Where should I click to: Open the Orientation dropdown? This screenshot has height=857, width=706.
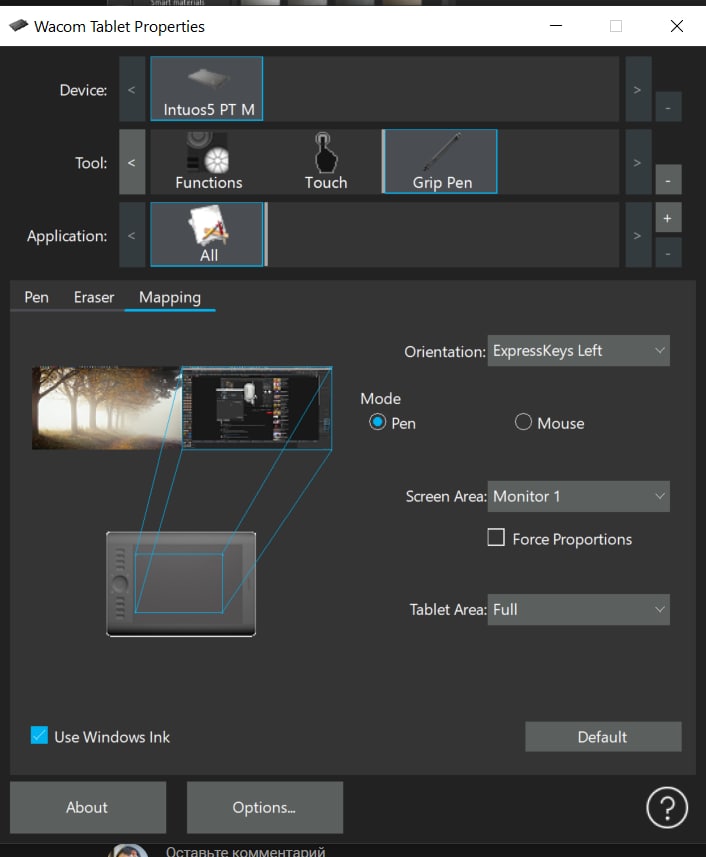pos(578,350)
